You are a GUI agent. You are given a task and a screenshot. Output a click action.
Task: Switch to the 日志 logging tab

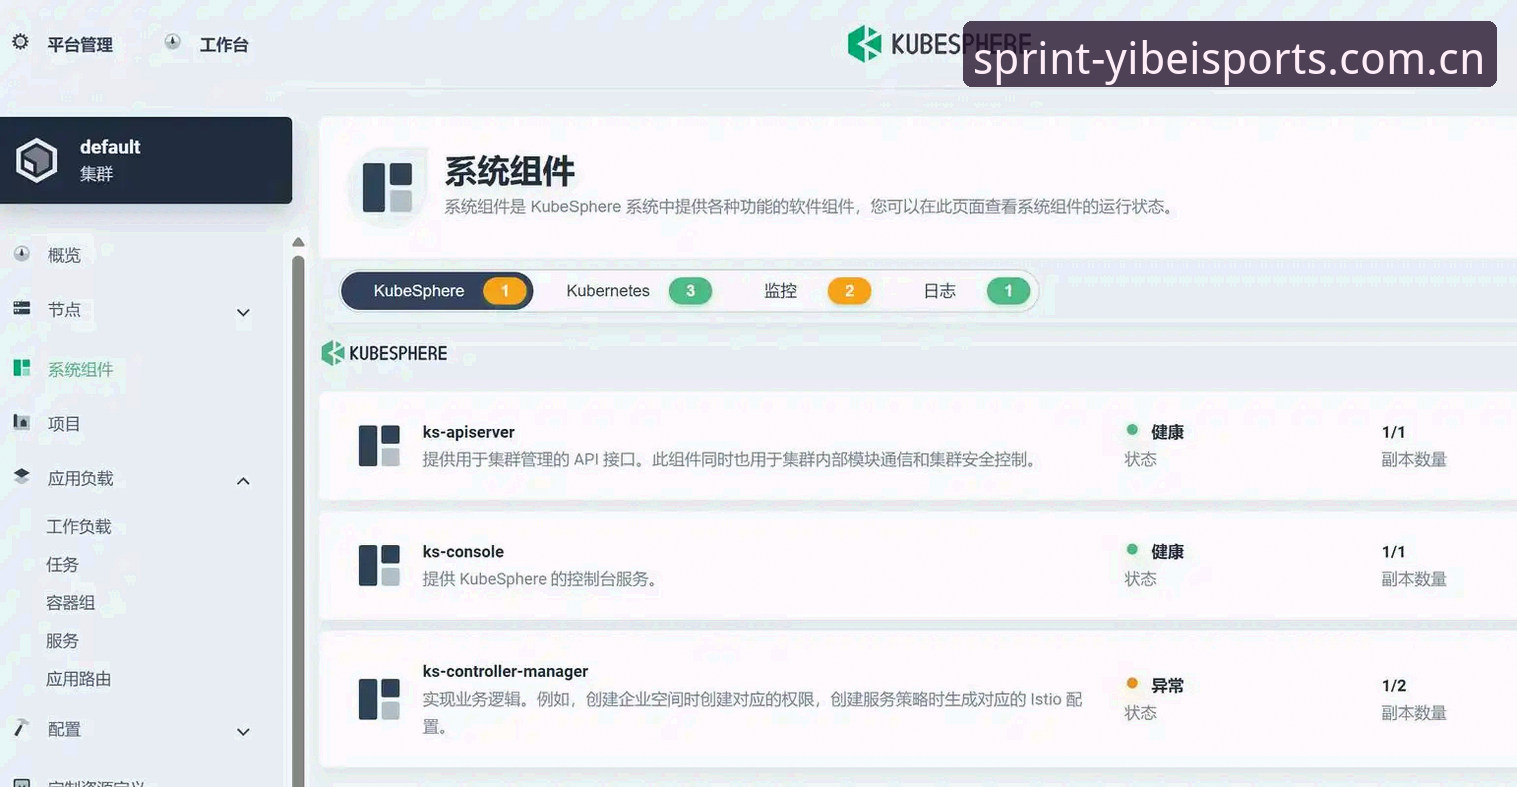point(976,291)
